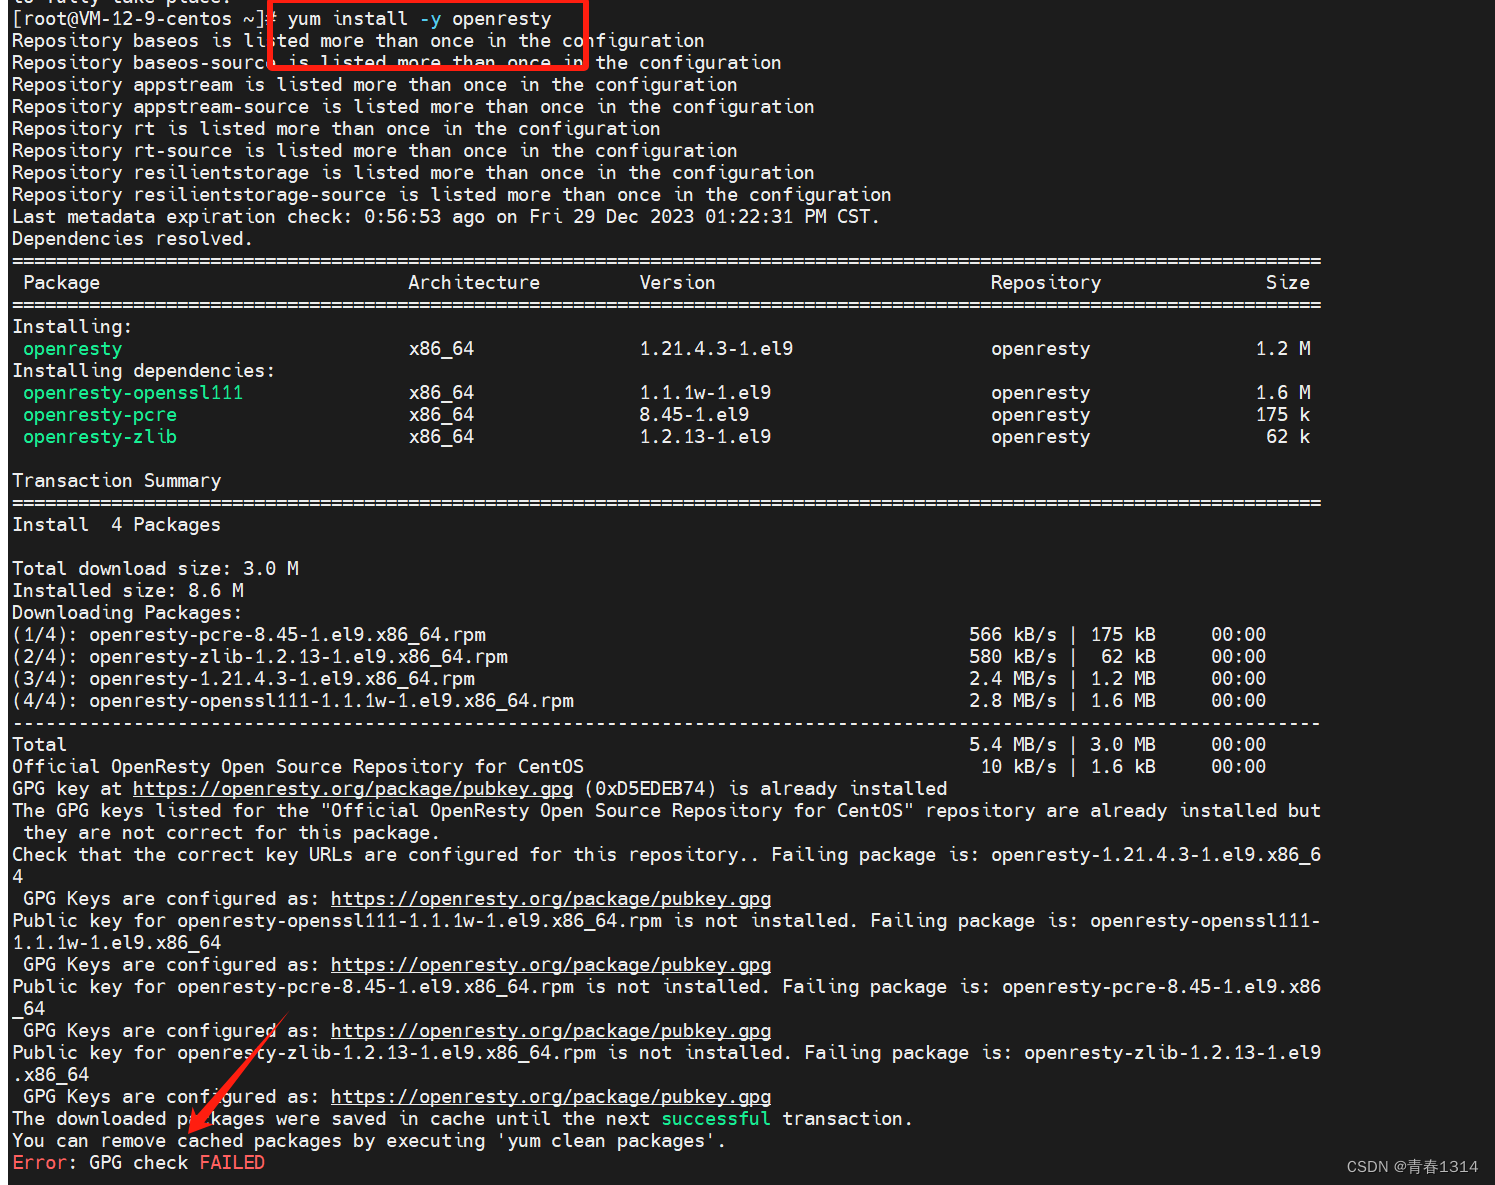This screenshot has width=1495, height=1185.
Task: Click the 'Last metadata expiration check' line
Action: 445,217
